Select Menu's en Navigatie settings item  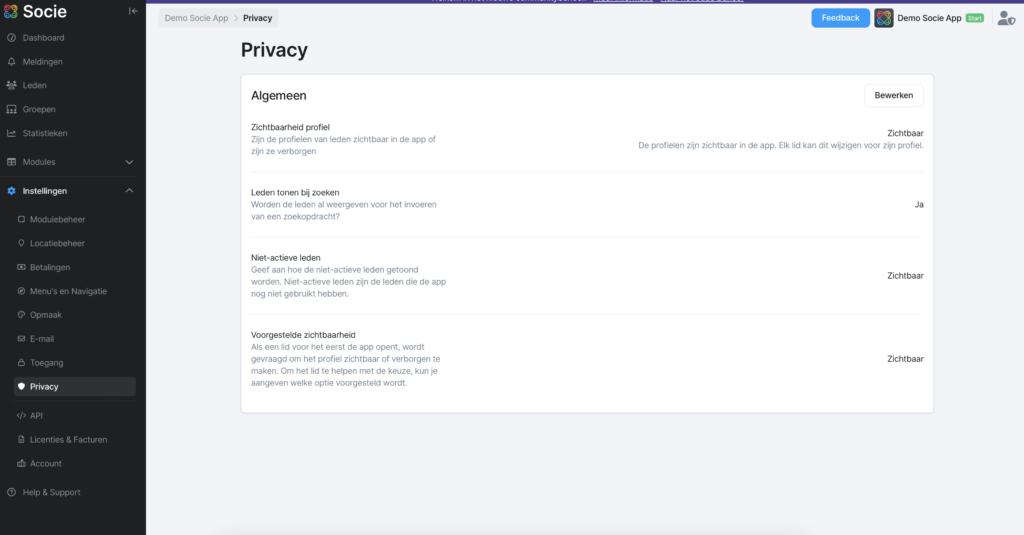click(x=68, y=291)
